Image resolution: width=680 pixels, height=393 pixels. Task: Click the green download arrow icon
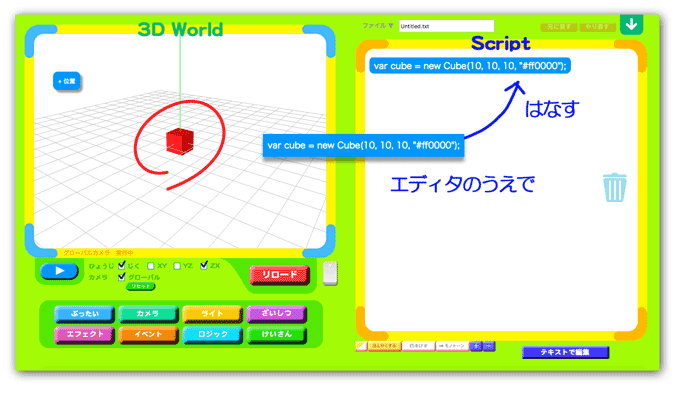(631, 24)
